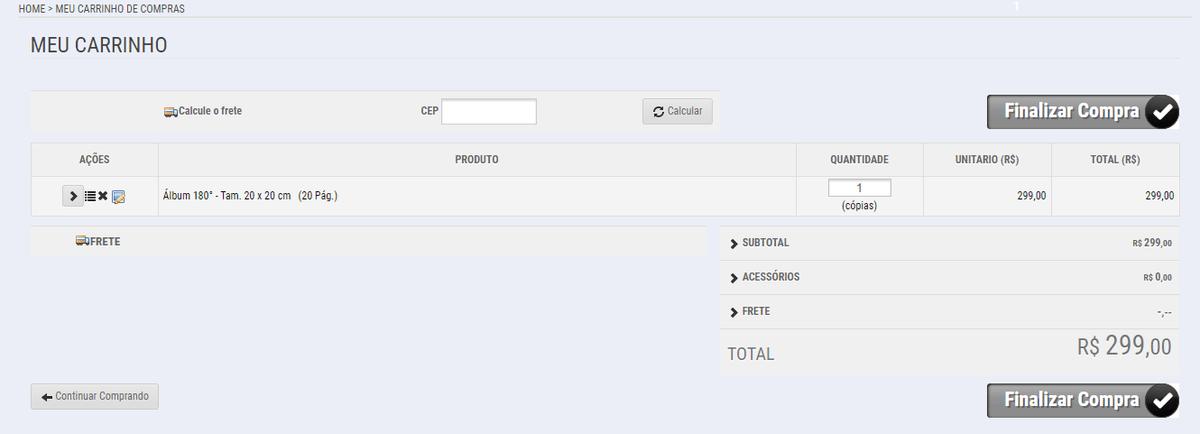Go to HOME in the breadcrumb

pos(31,8)
